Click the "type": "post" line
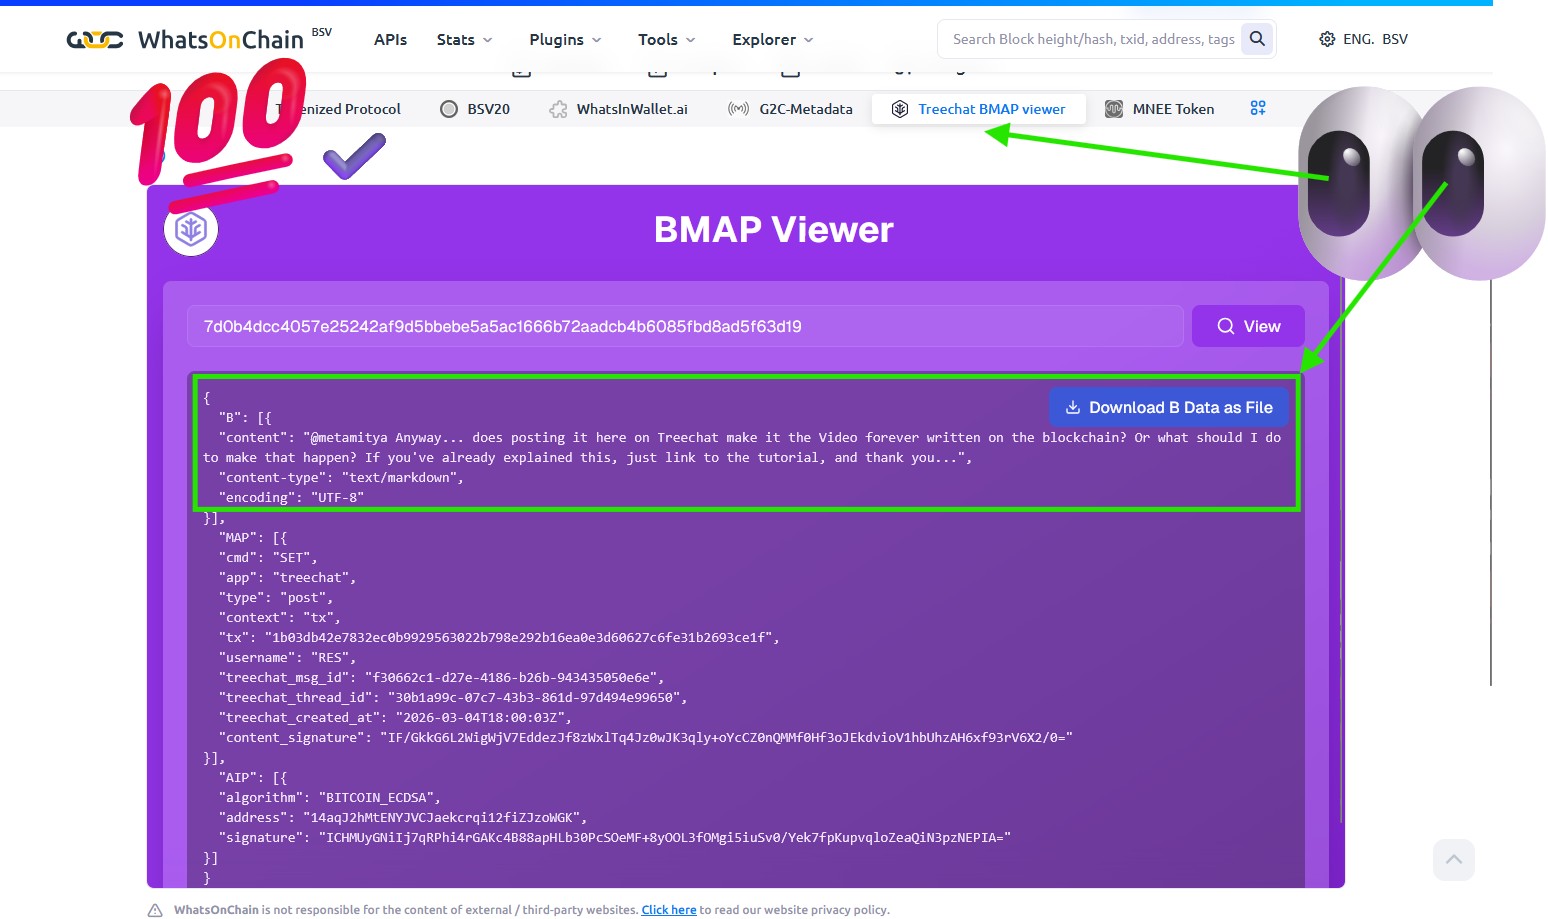 (x=276, y=598)
